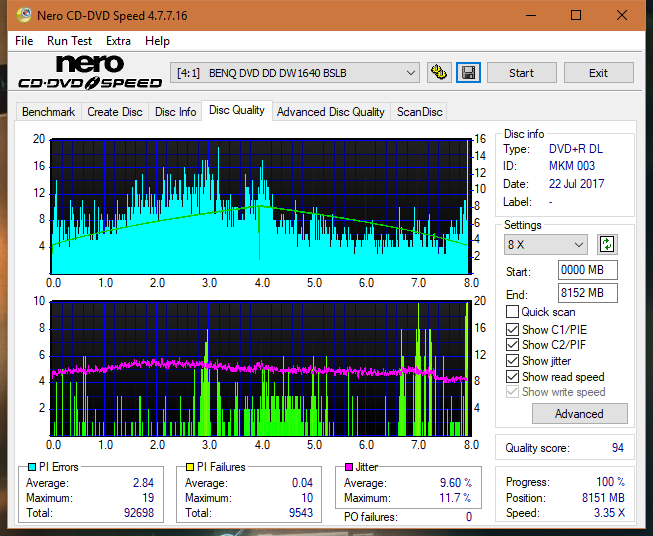
Task: Click PI Errors average 2.84
Action: coord(143,483)
